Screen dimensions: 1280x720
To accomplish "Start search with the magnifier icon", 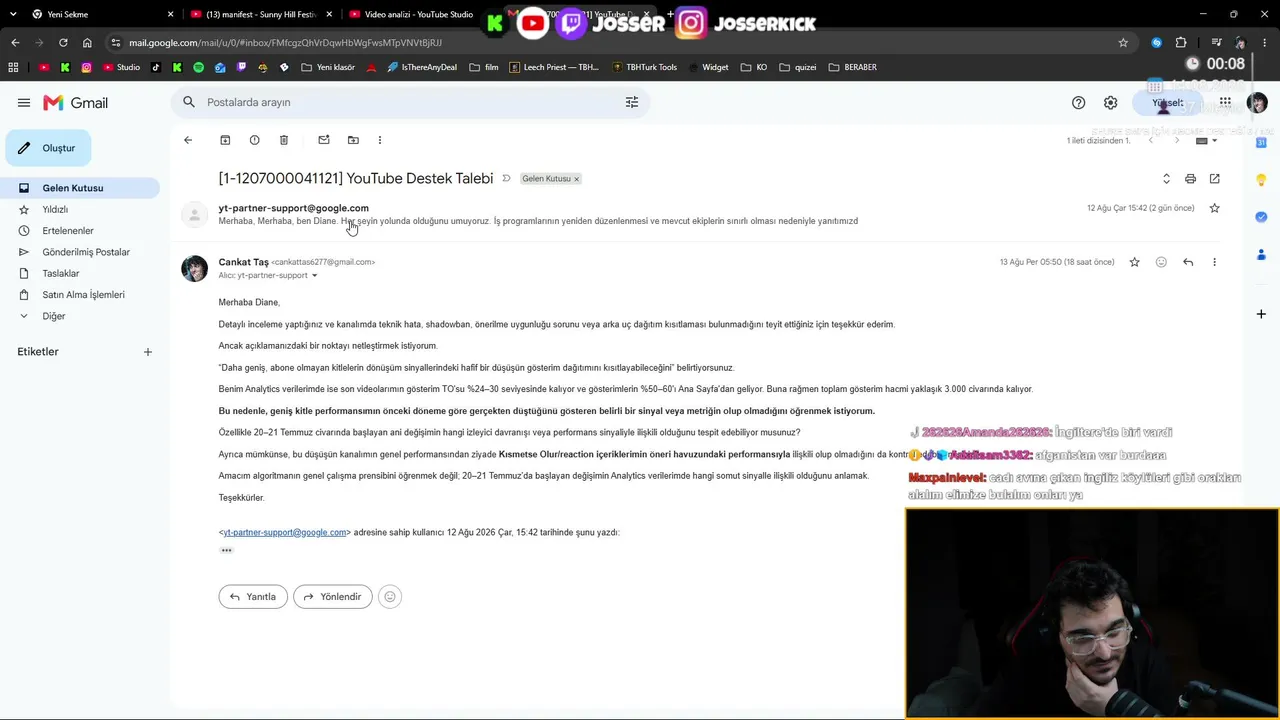I will pyautogui.click(x=189, y=102).
